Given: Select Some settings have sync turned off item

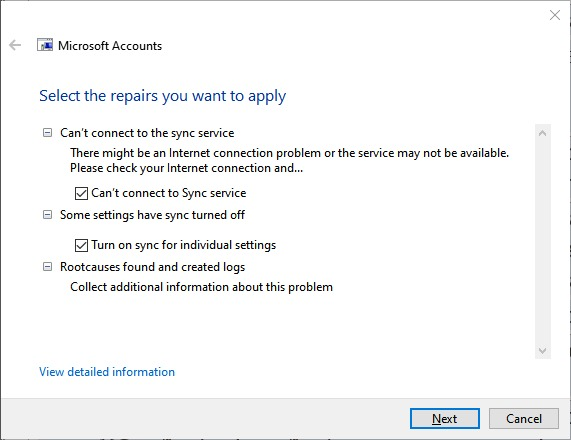Looking at the screenshot, I should (152, 215).
